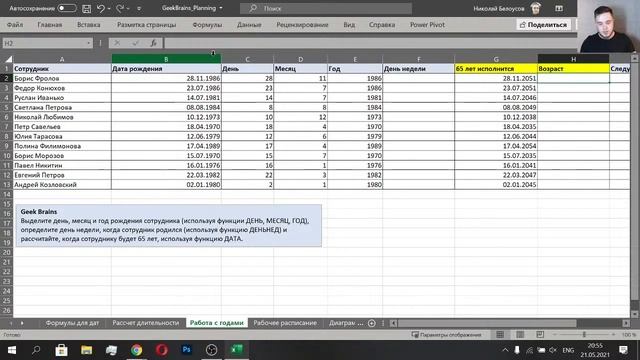Click cell with date 10.12.1973
This screenshot has height=360, width=640.
click(166, 117)
